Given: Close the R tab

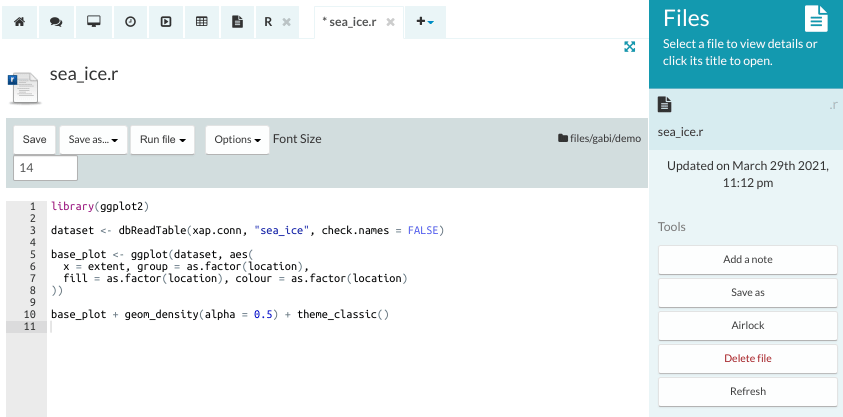Looking at the screenshot, I should coord(287,21).
